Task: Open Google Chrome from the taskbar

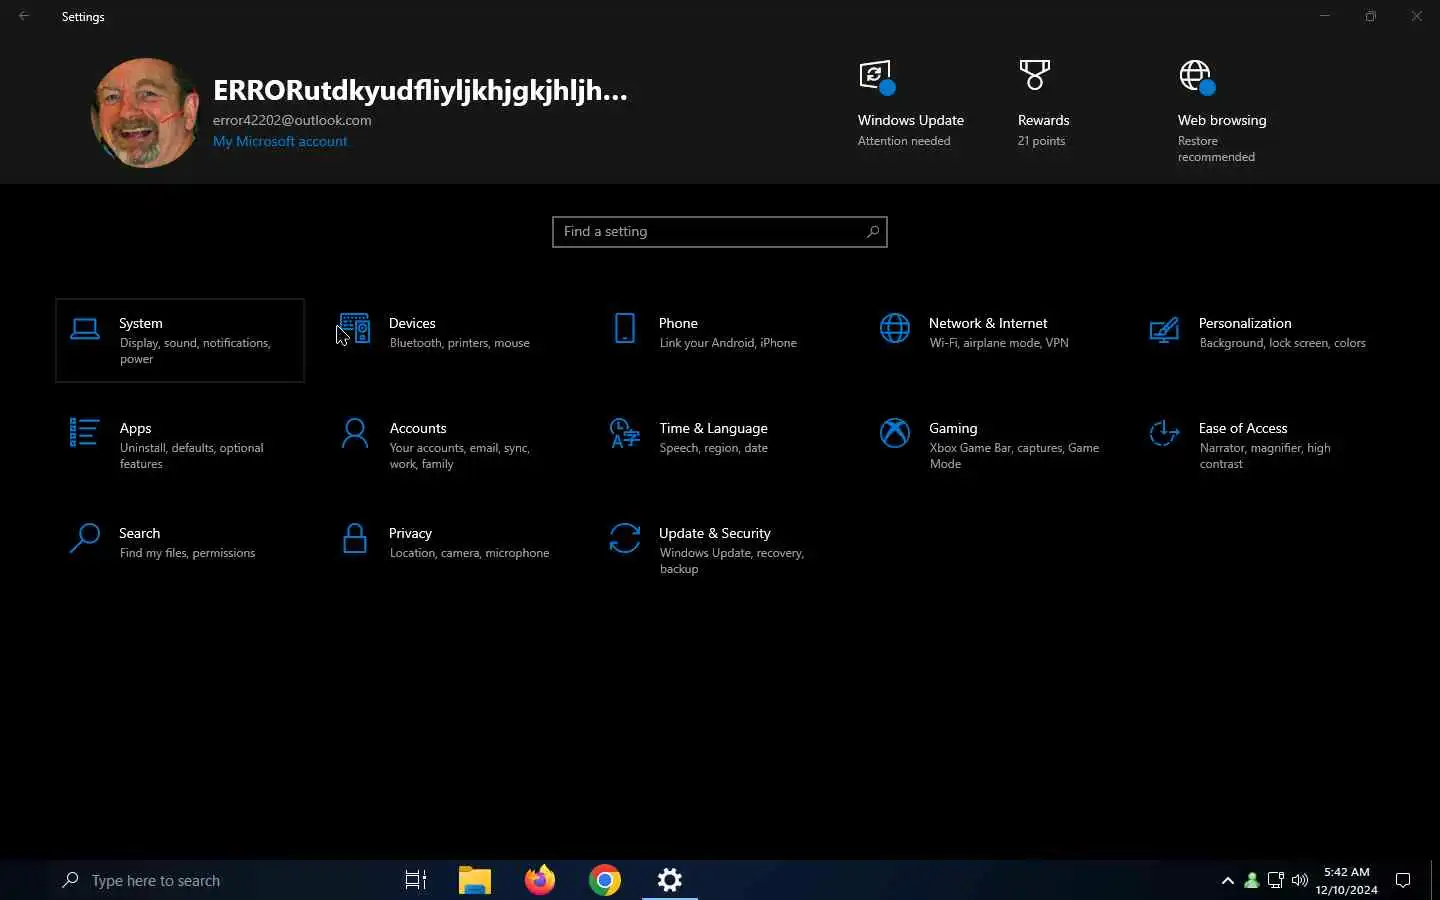Action: tap(605, 880)
